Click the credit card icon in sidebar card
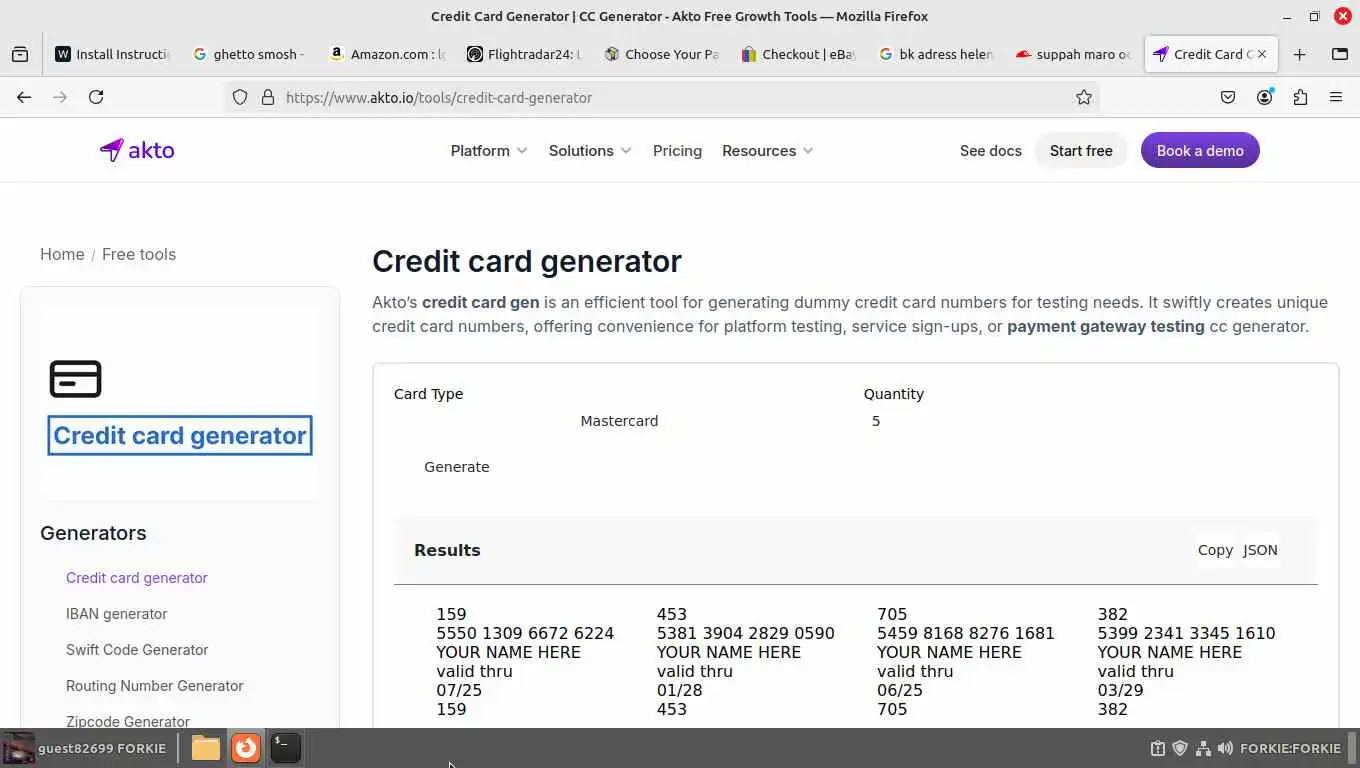This screenshot has width=1360, height=768. [x=75, y=379]
